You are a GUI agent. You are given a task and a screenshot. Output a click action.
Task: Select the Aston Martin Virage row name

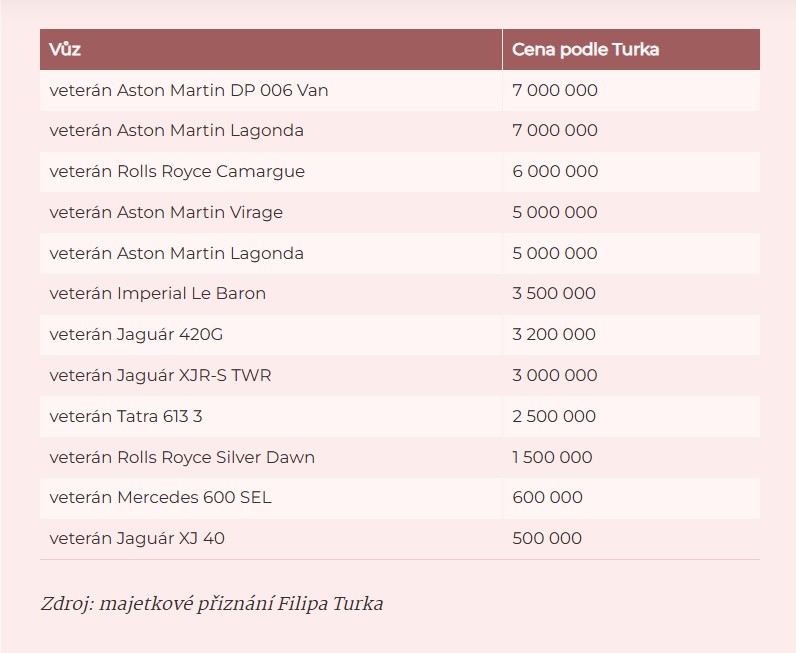[x=166, y=212]
